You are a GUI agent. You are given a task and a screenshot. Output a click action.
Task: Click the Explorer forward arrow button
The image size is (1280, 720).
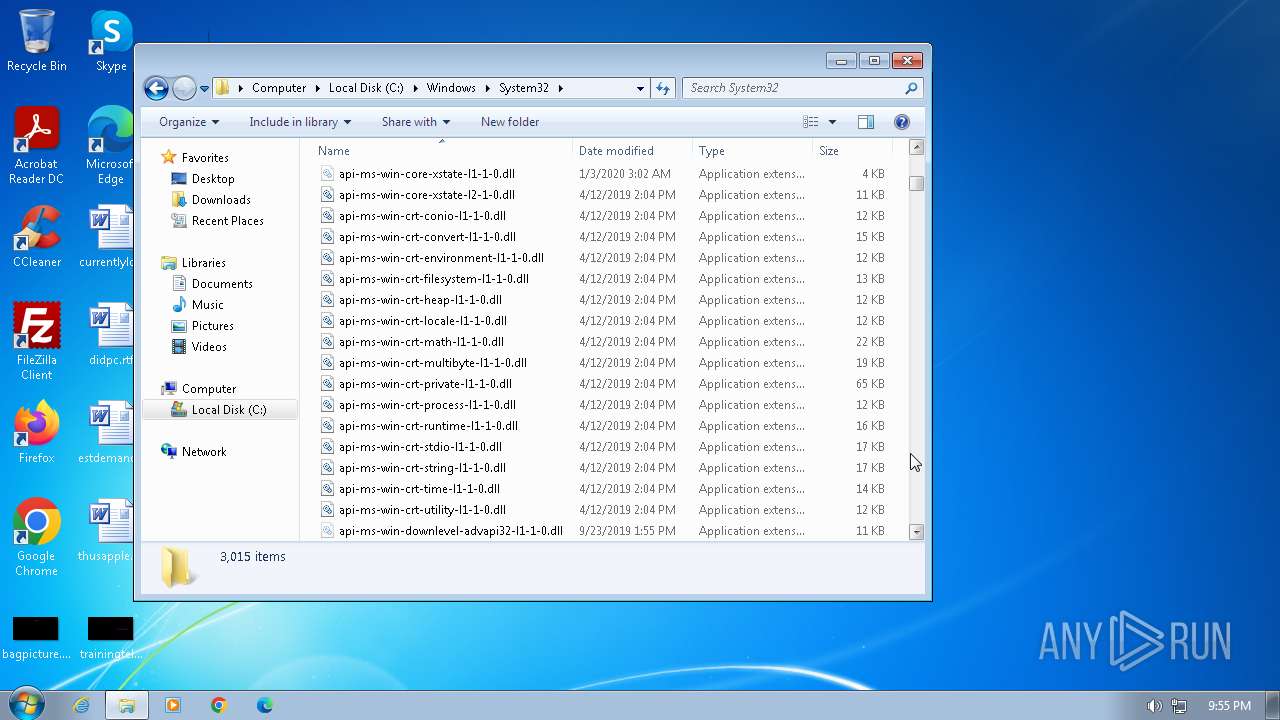click(x=184, y=88)
